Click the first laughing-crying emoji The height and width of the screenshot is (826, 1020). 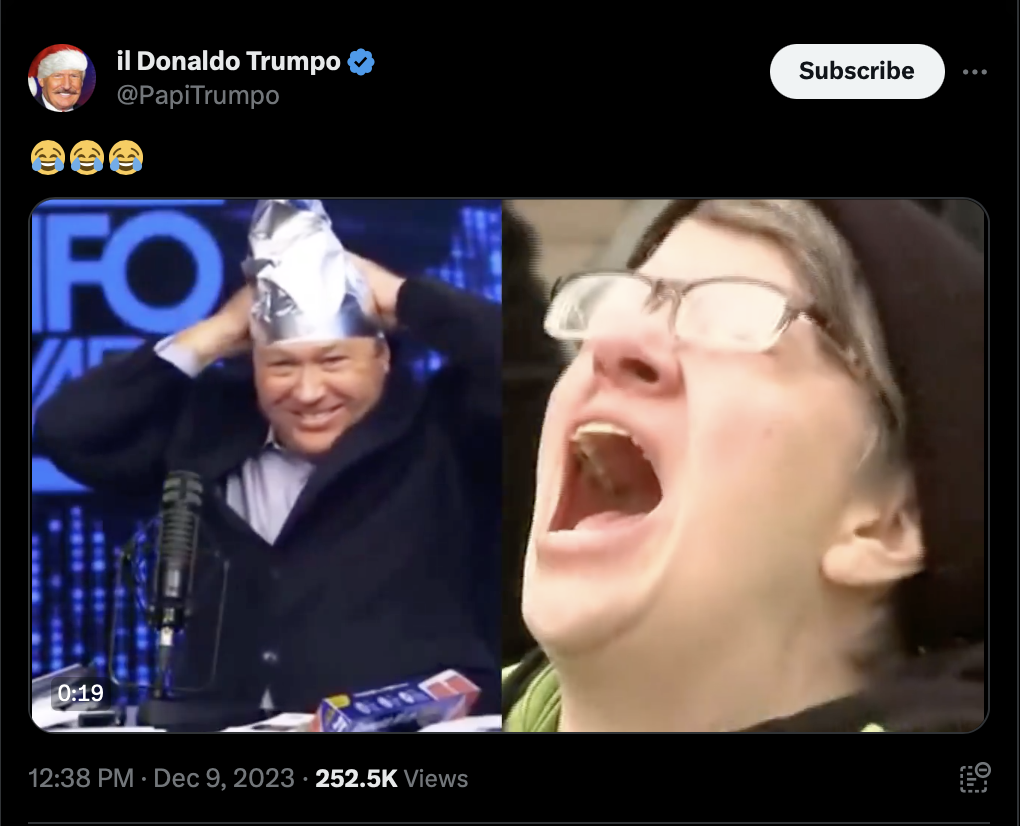coord(48,157)
